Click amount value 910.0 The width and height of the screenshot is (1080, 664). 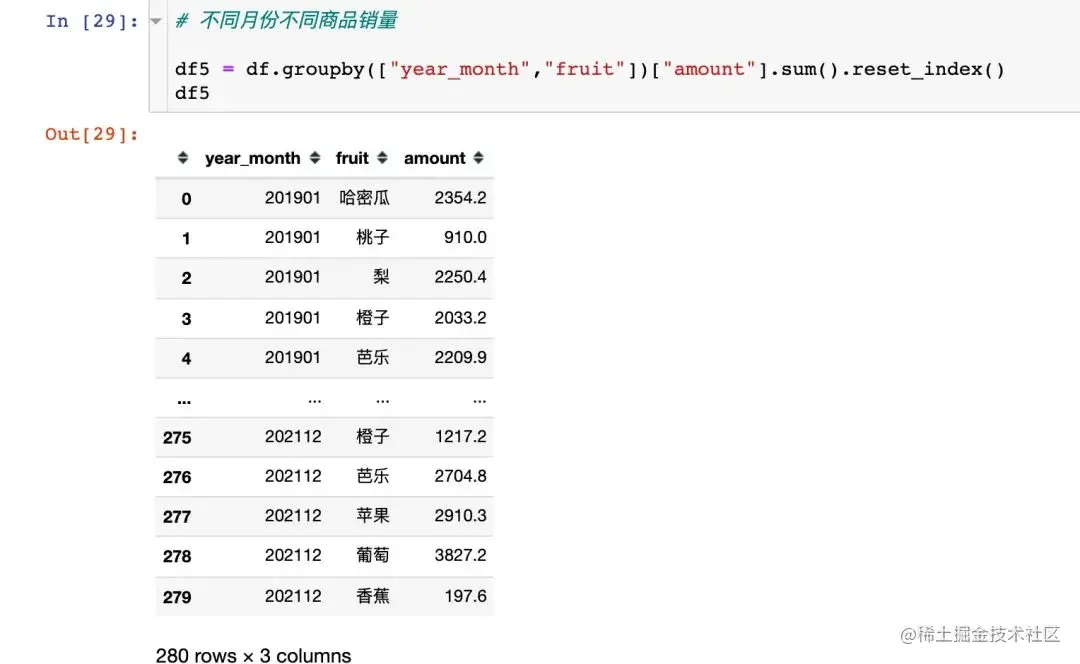click(x=465, y=237)
